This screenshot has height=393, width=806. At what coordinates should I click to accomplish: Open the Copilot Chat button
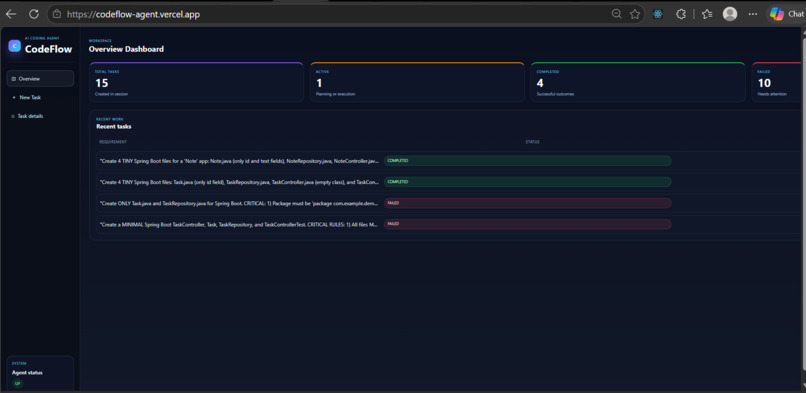786,14
